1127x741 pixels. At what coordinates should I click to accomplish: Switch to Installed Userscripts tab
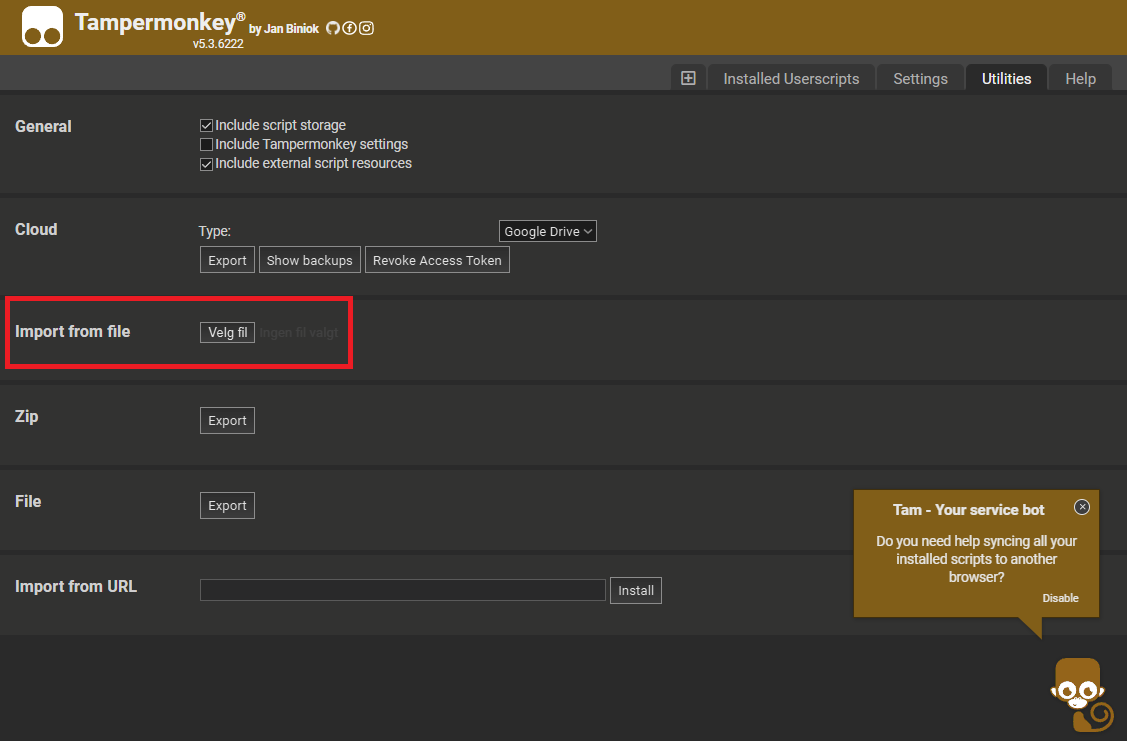[x=791, y=79]
